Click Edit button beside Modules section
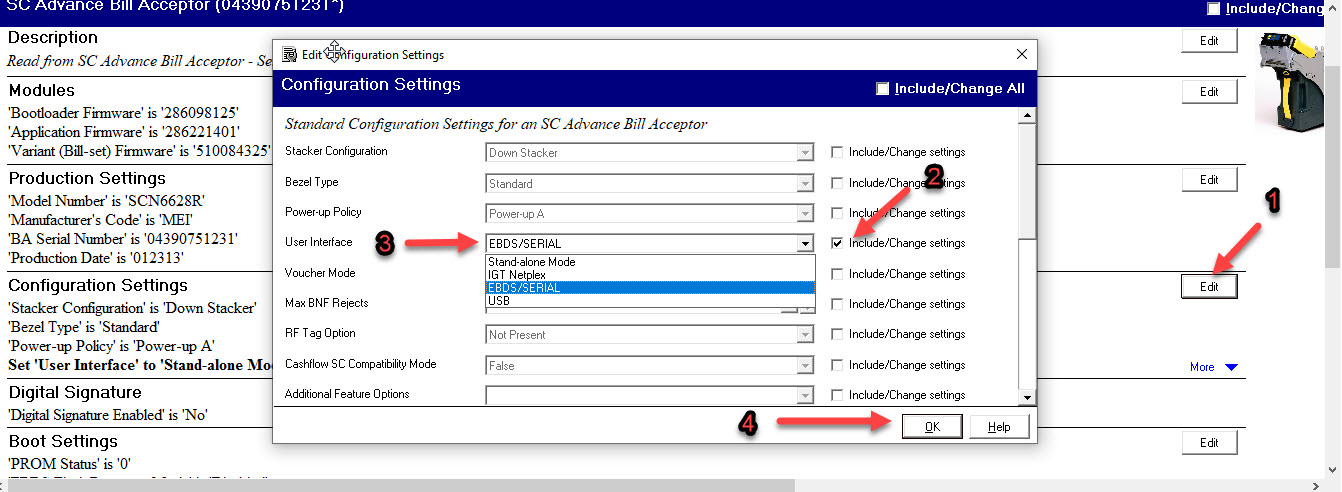This screenshot has height=492, width=1342. (1209, 92)
